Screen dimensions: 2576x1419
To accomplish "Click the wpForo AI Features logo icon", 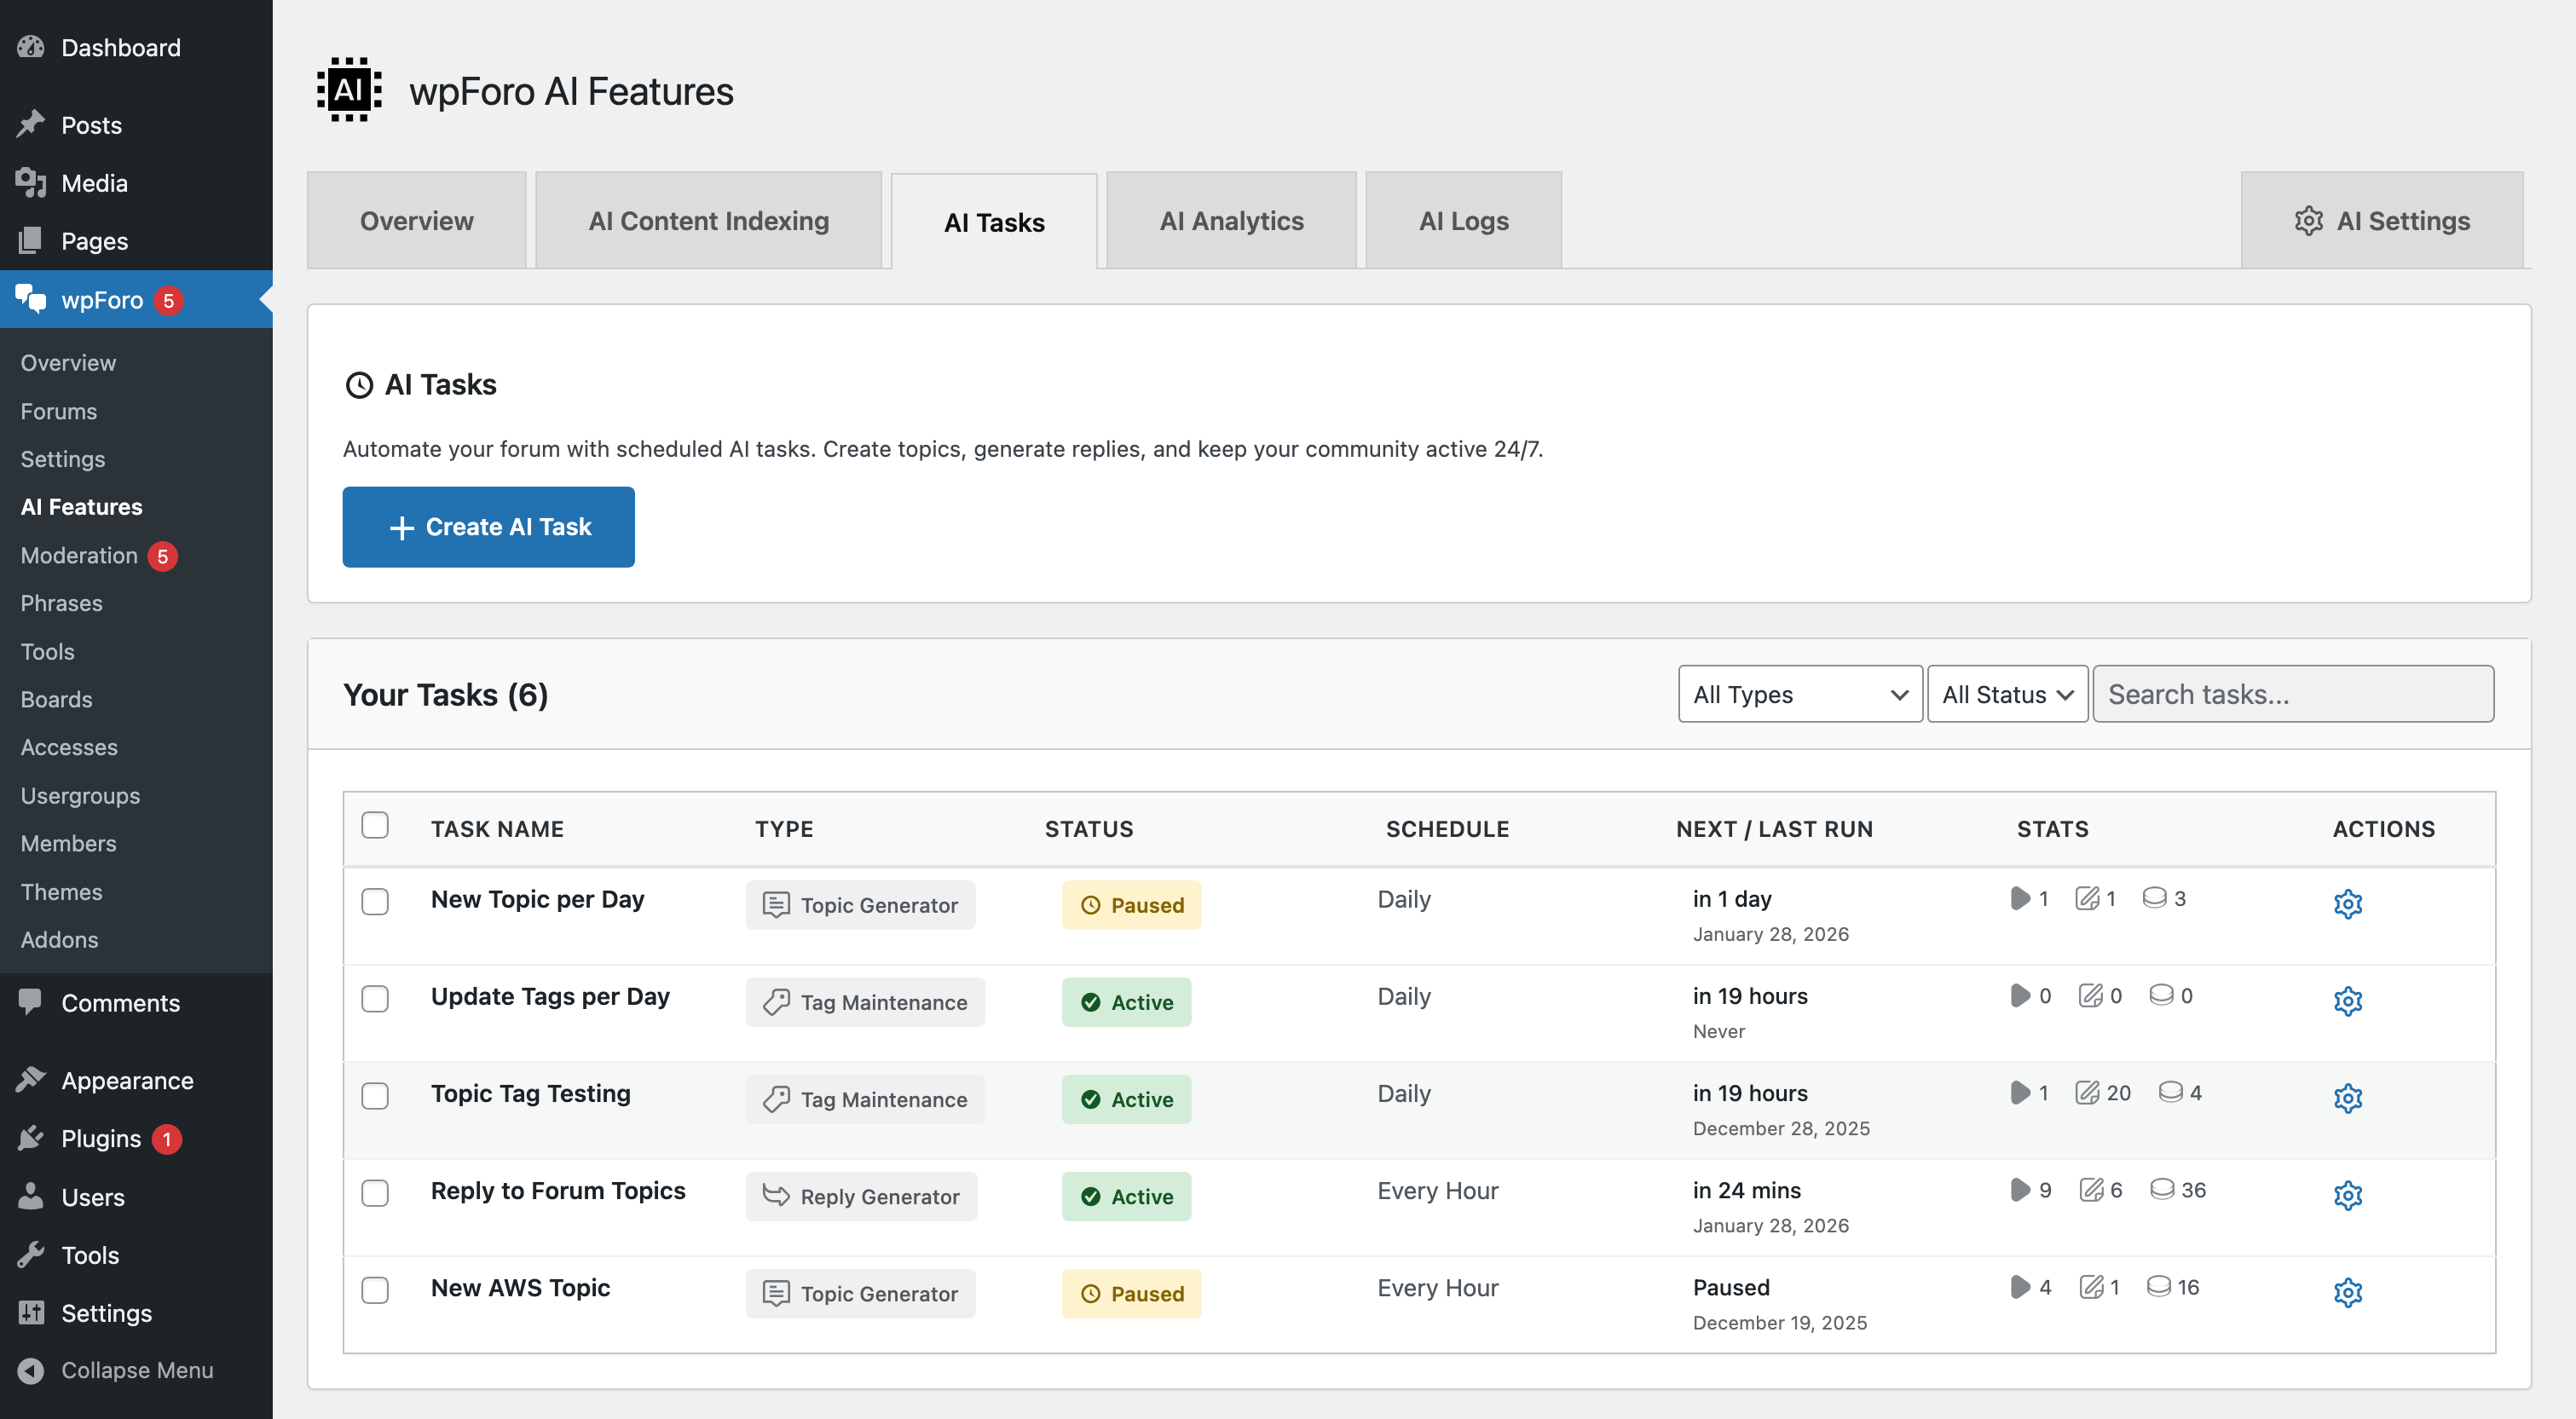I will coord(347,89).
